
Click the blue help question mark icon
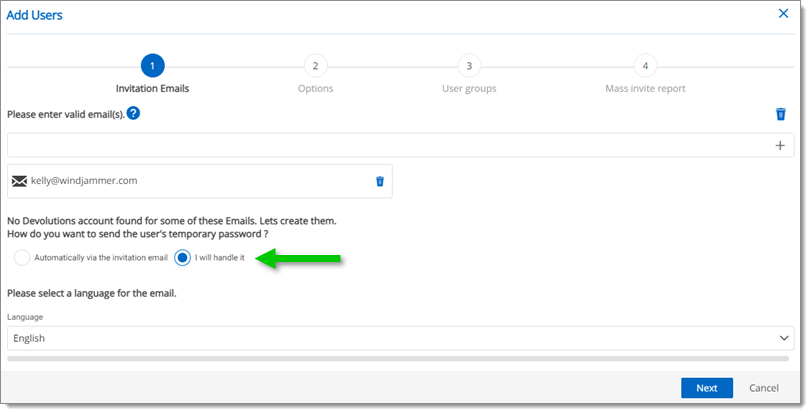(x=133, y=113)
